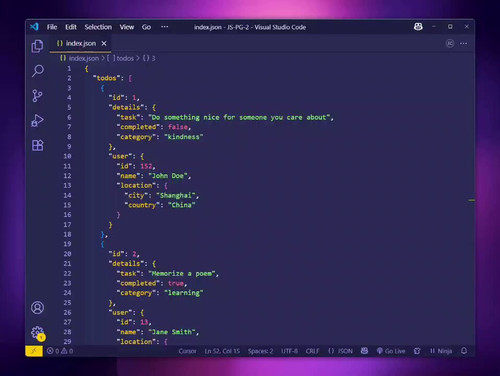Image resolution: width=500 pixels, height=376 pixels.
Task: Click line number 1 in gutter
Action: [x=69, y=68]
